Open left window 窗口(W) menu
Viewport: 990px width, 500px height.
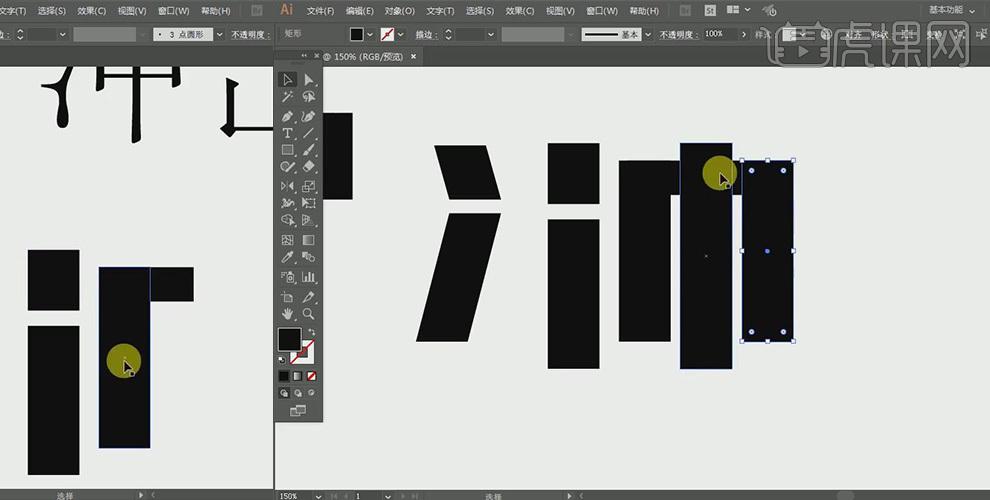click(x=173, y=11)
